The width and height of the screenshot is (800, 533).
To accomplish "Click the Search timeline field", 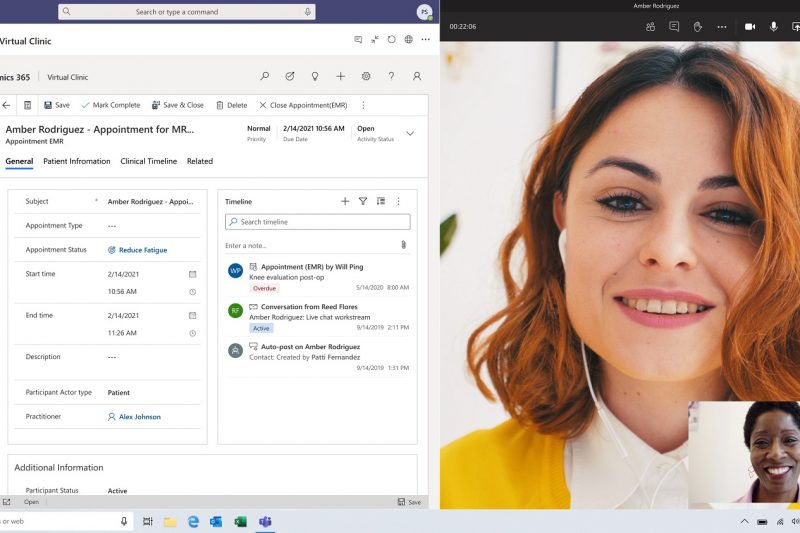I will (x=318, y=222).
